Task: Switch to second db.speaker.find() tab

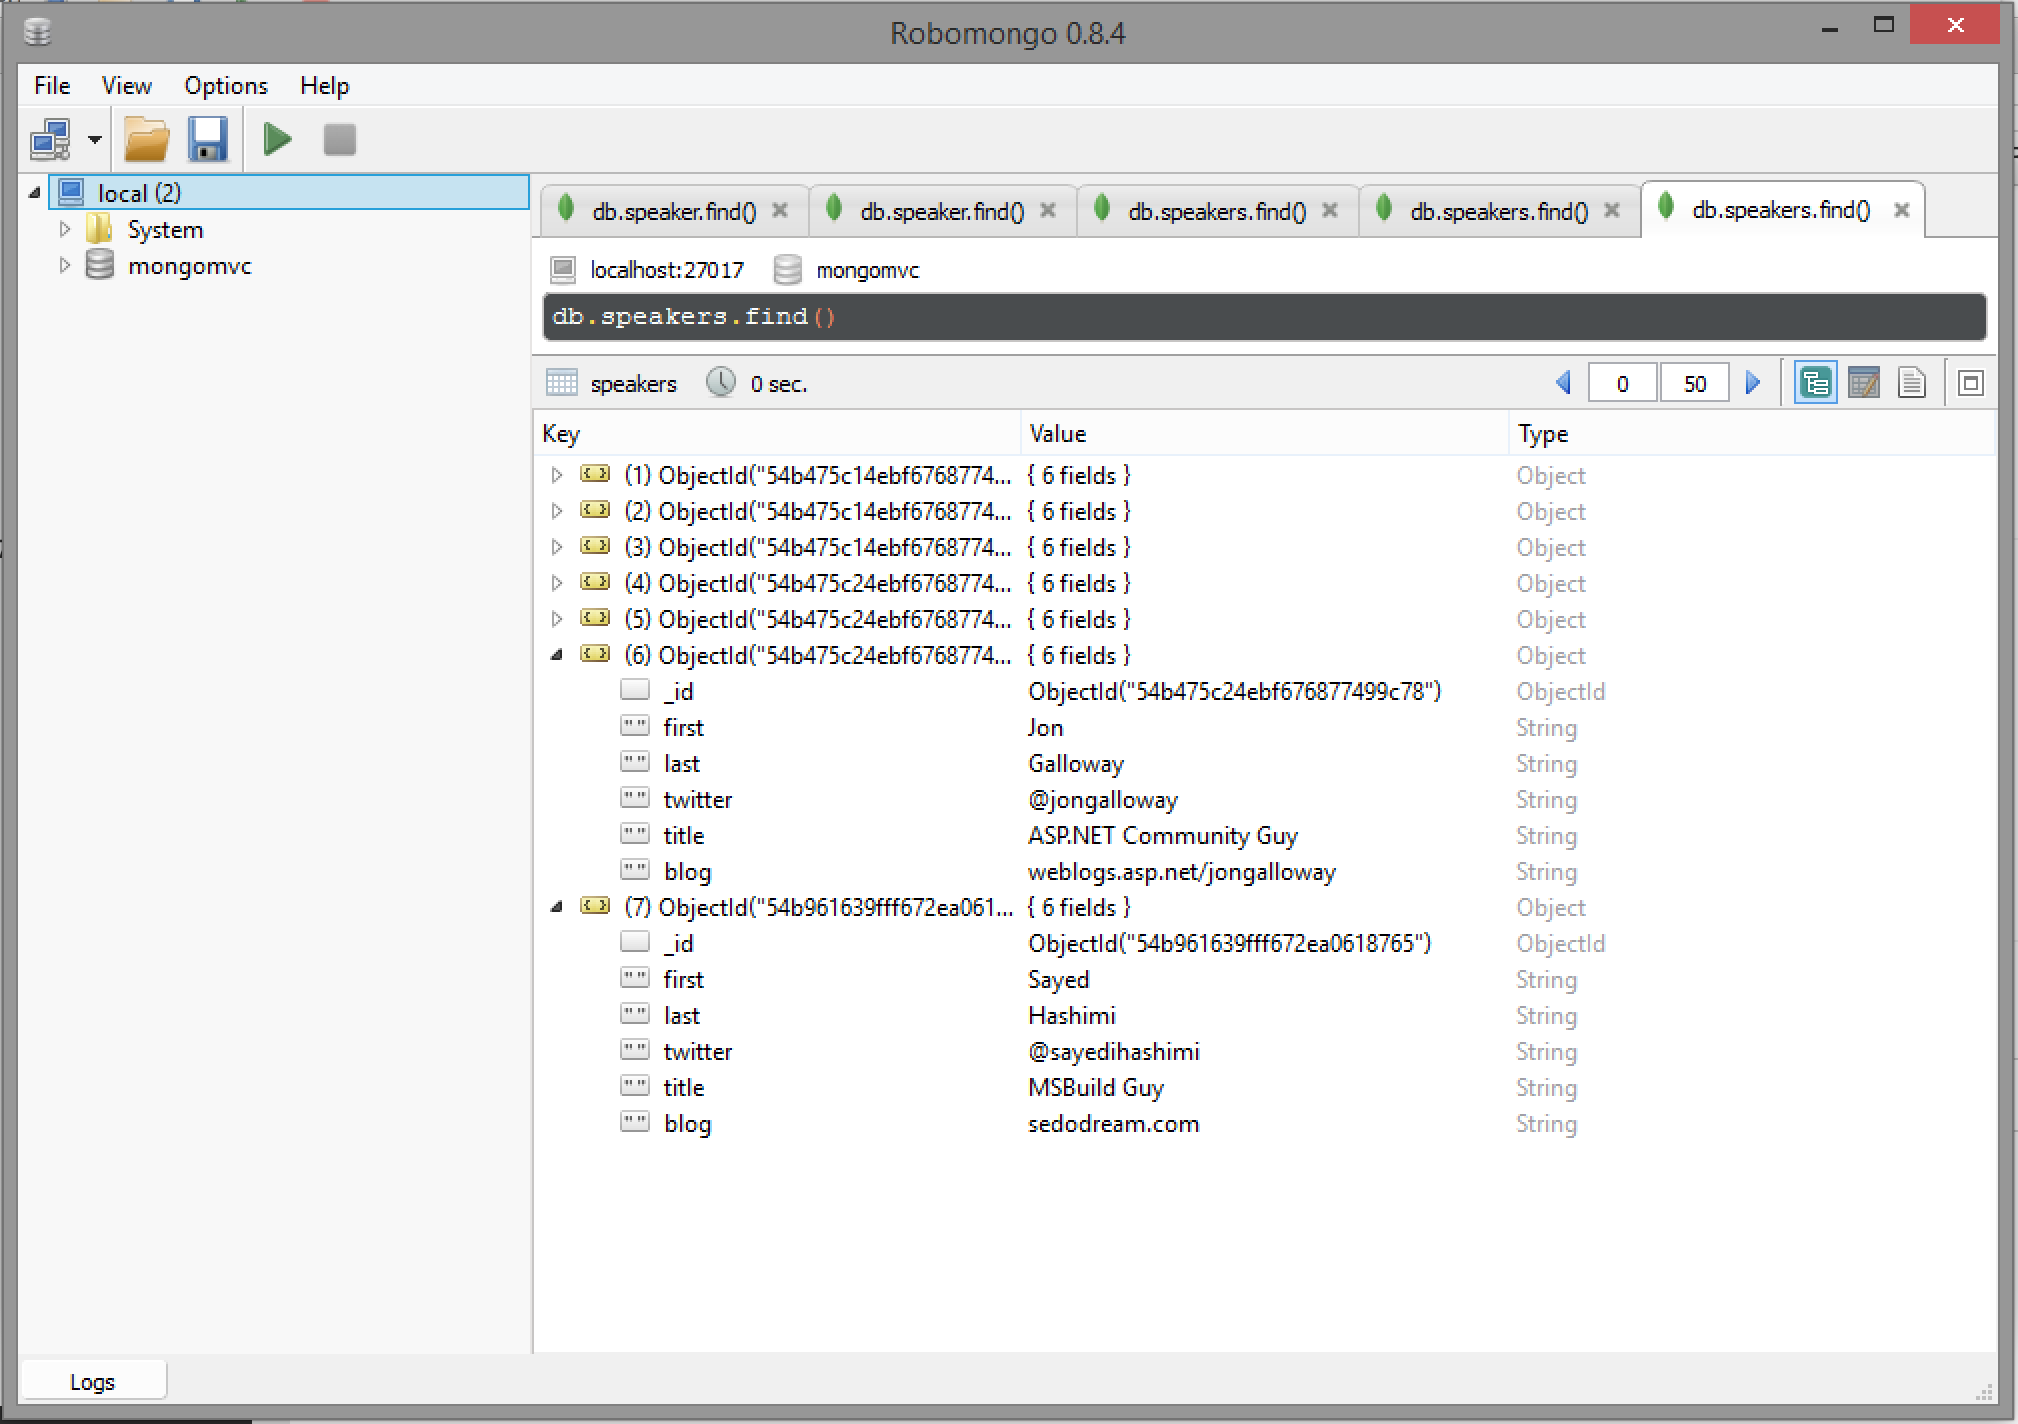Action: click(941, 211)
